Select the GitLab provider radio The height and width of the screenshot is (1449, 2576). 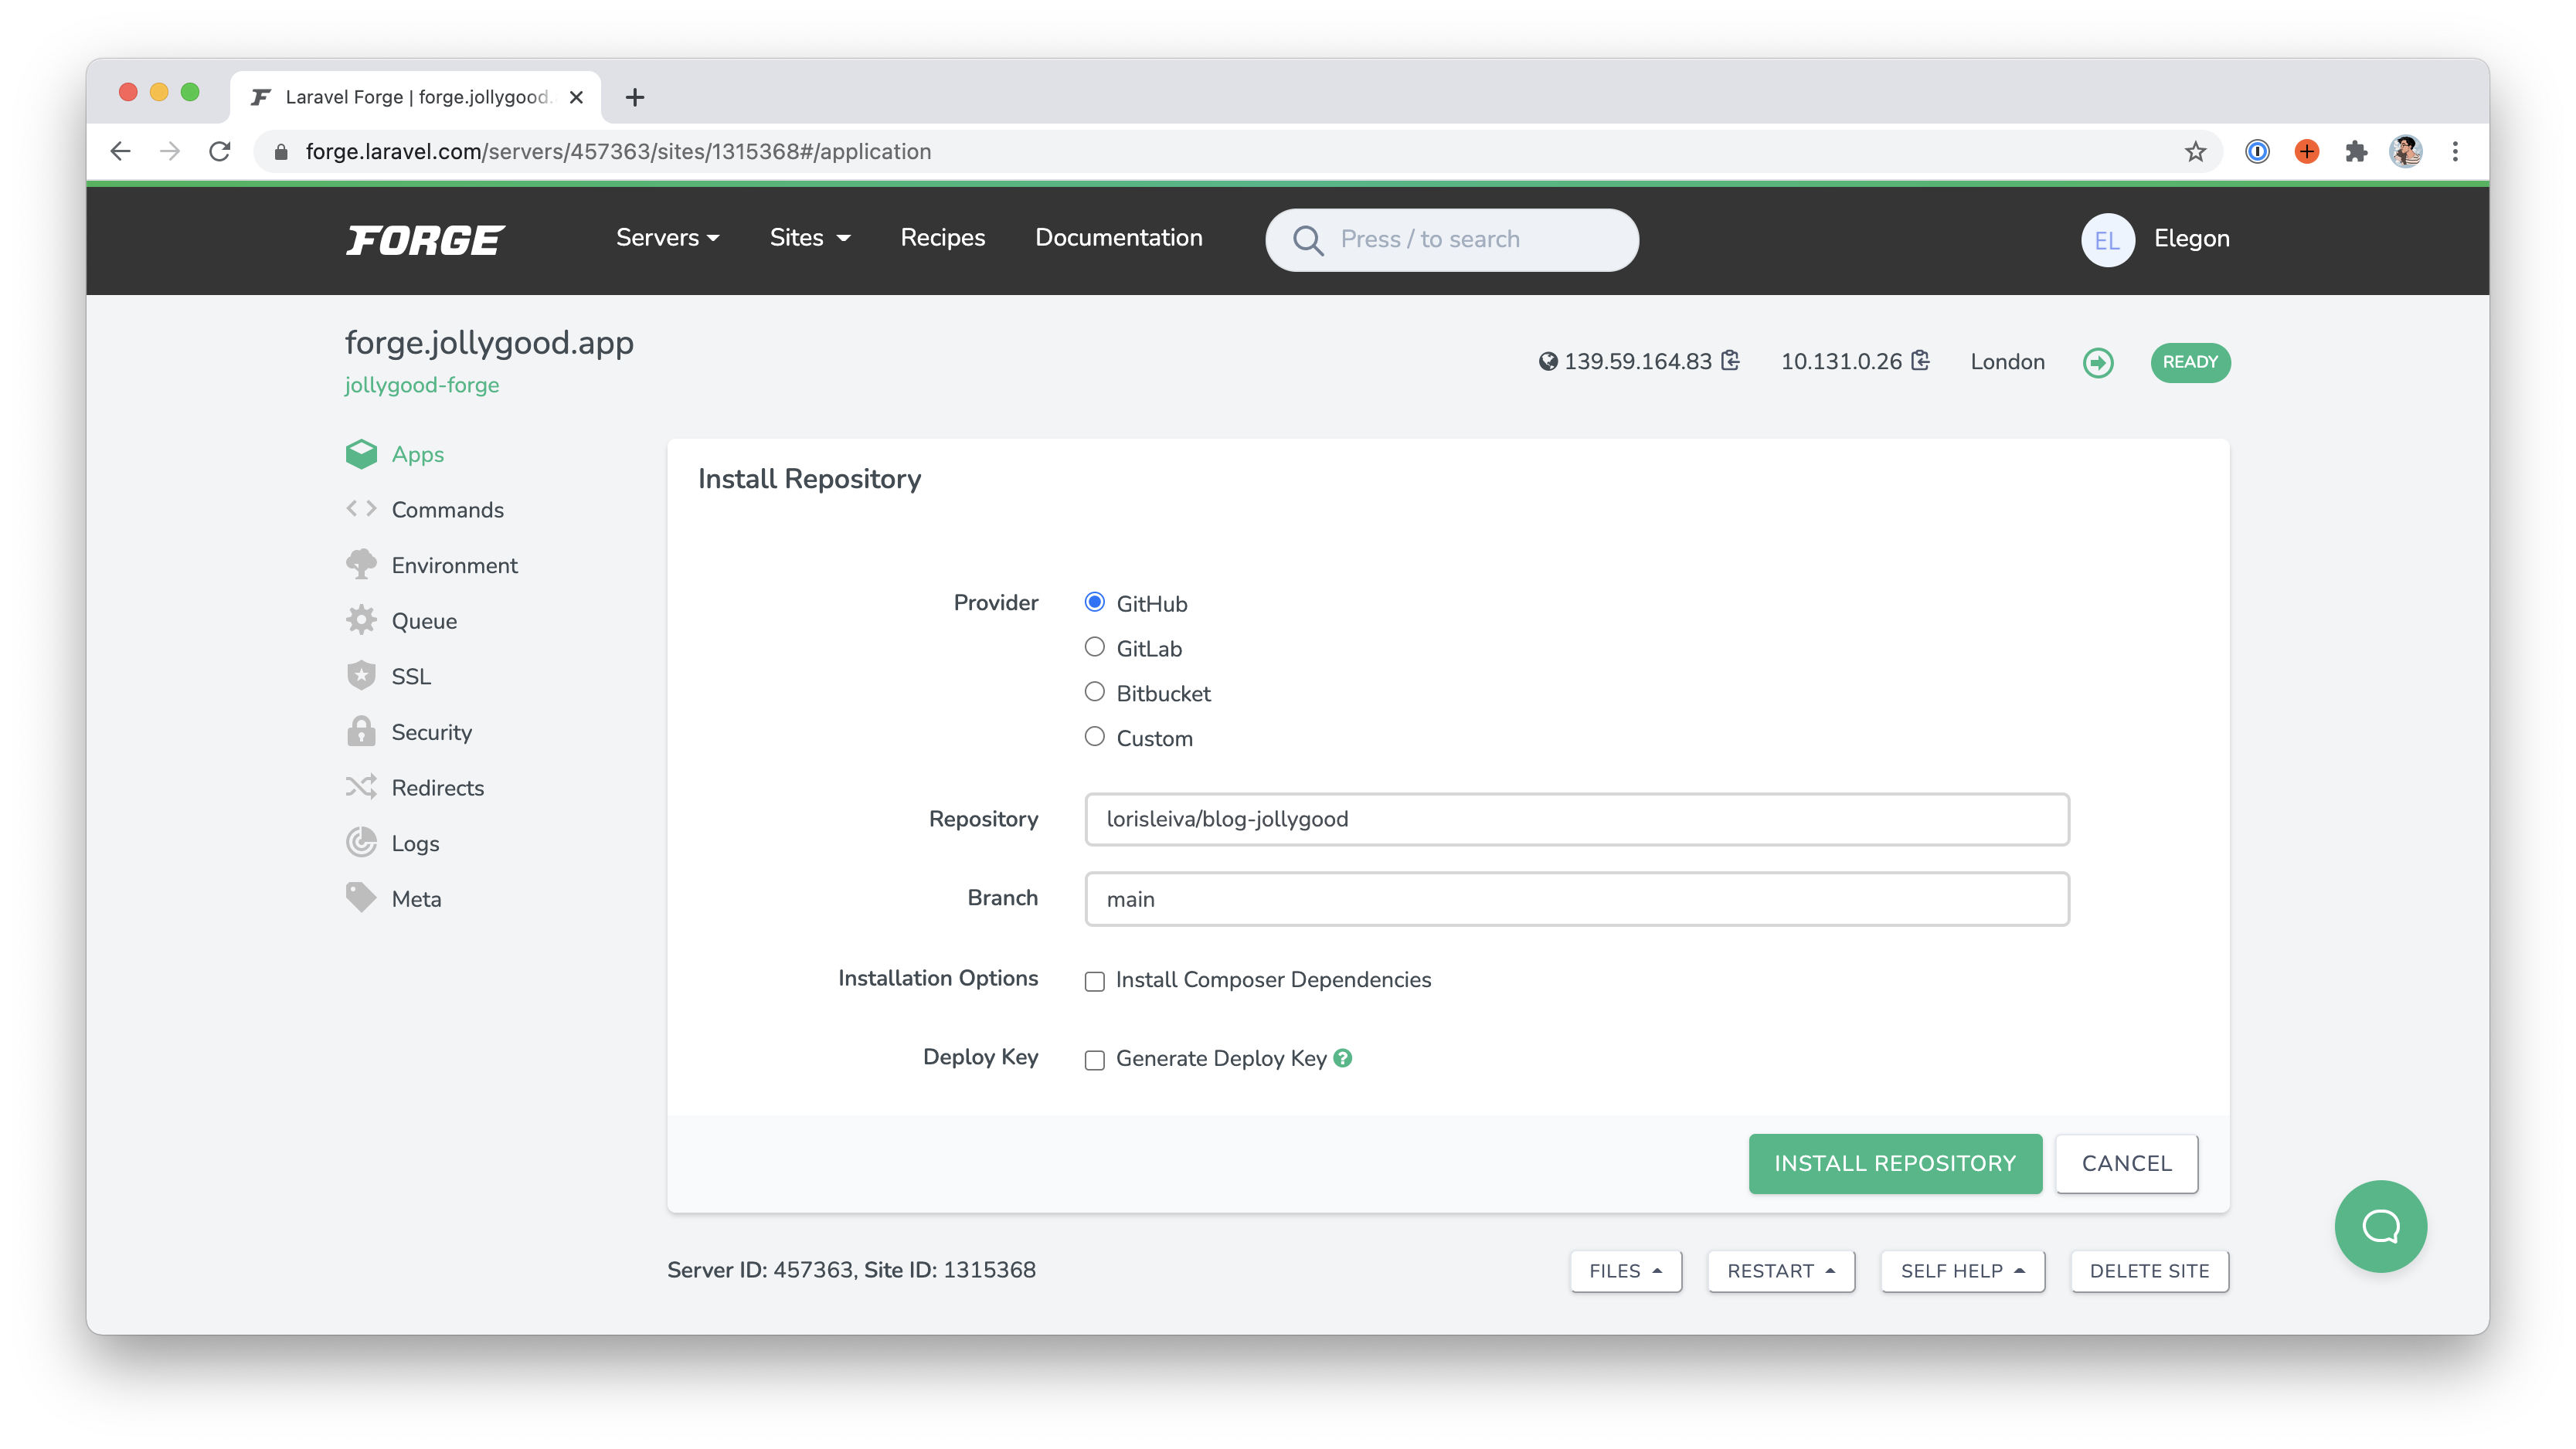click(x=1094, y=647)
